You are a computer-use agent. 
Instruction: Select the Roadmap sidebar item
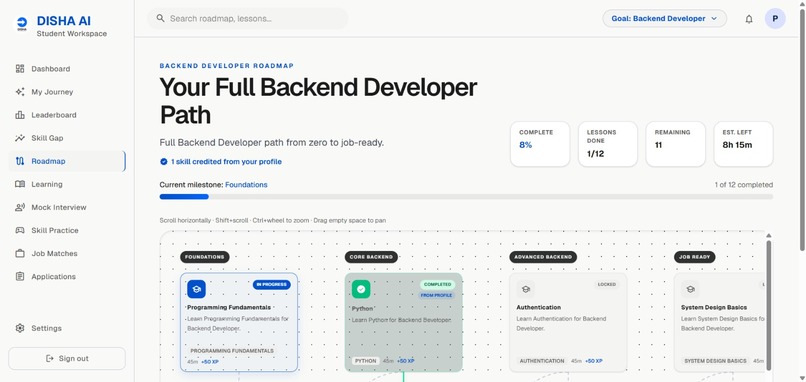pyautogui.click(x=67, y=161)
